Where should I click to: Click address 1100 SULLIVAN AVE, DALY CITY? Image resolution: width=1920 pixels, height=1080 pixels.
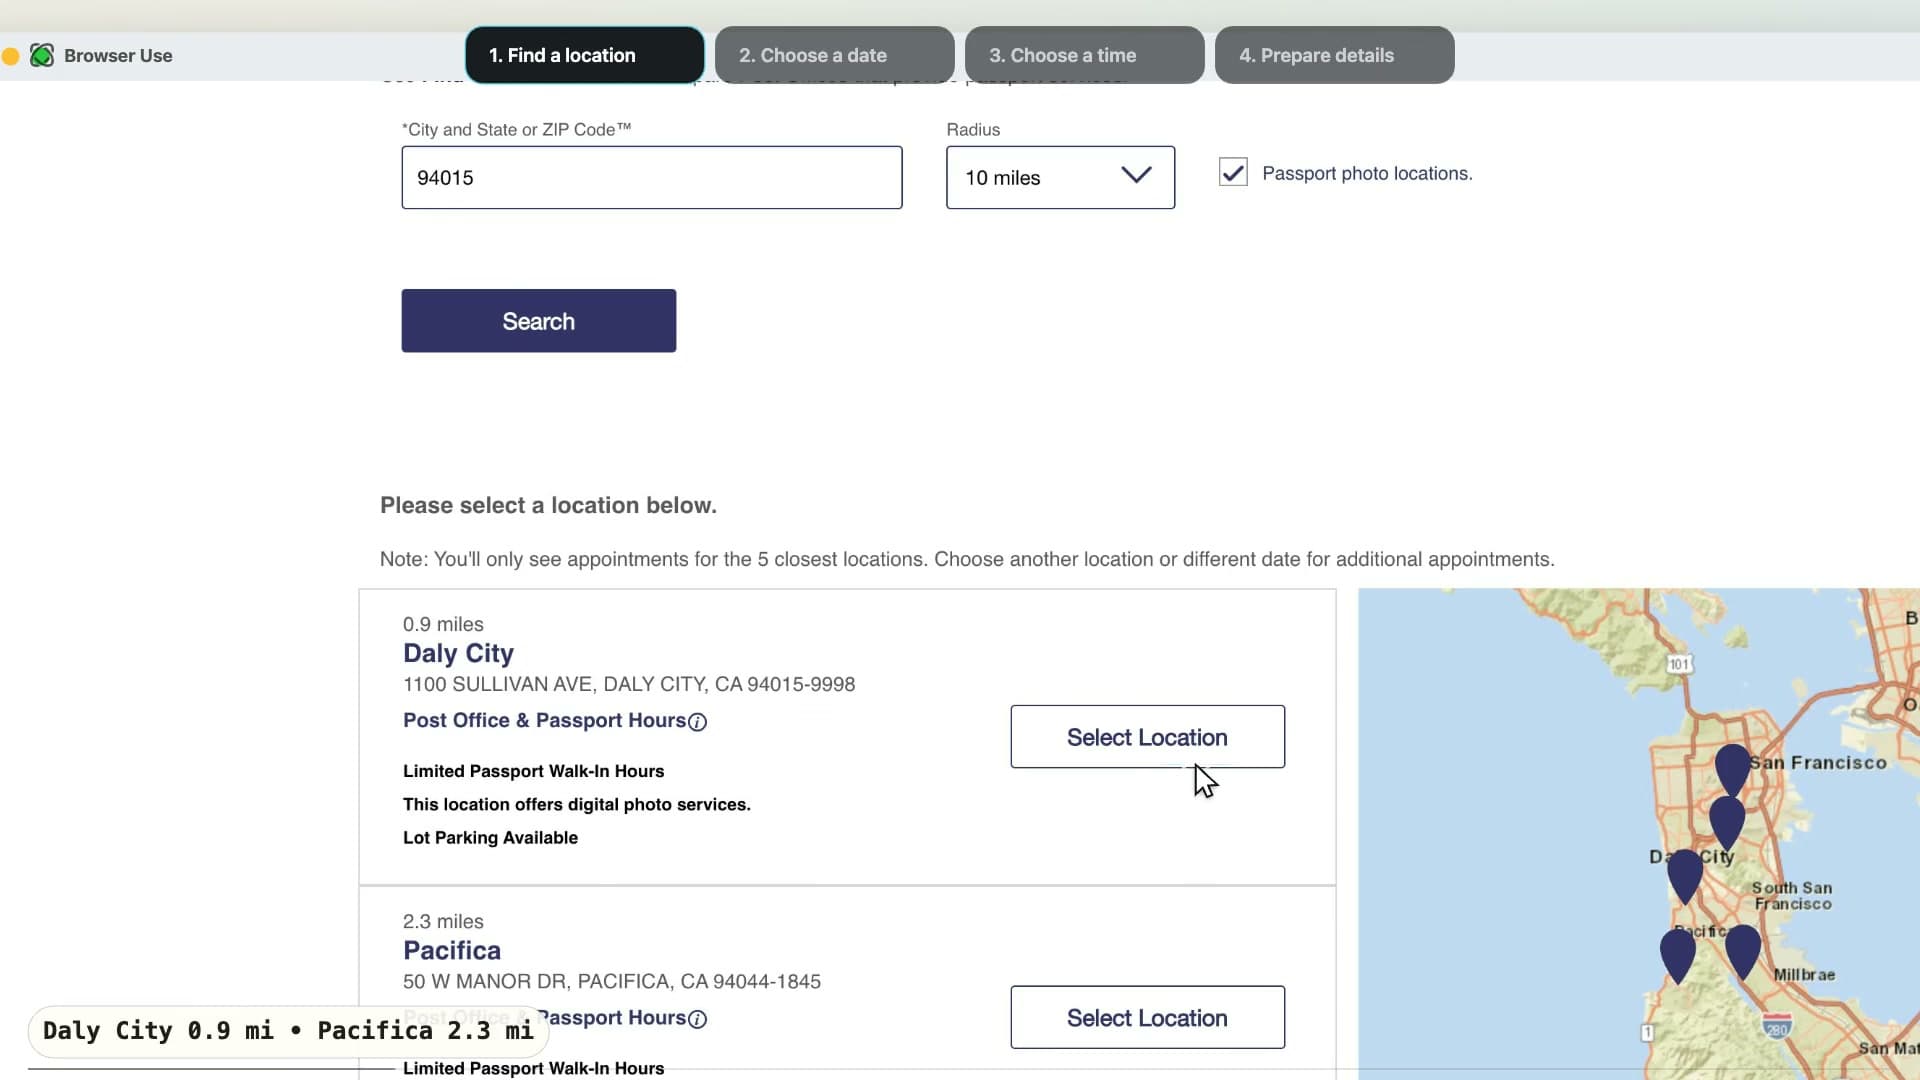coord(629,684)
